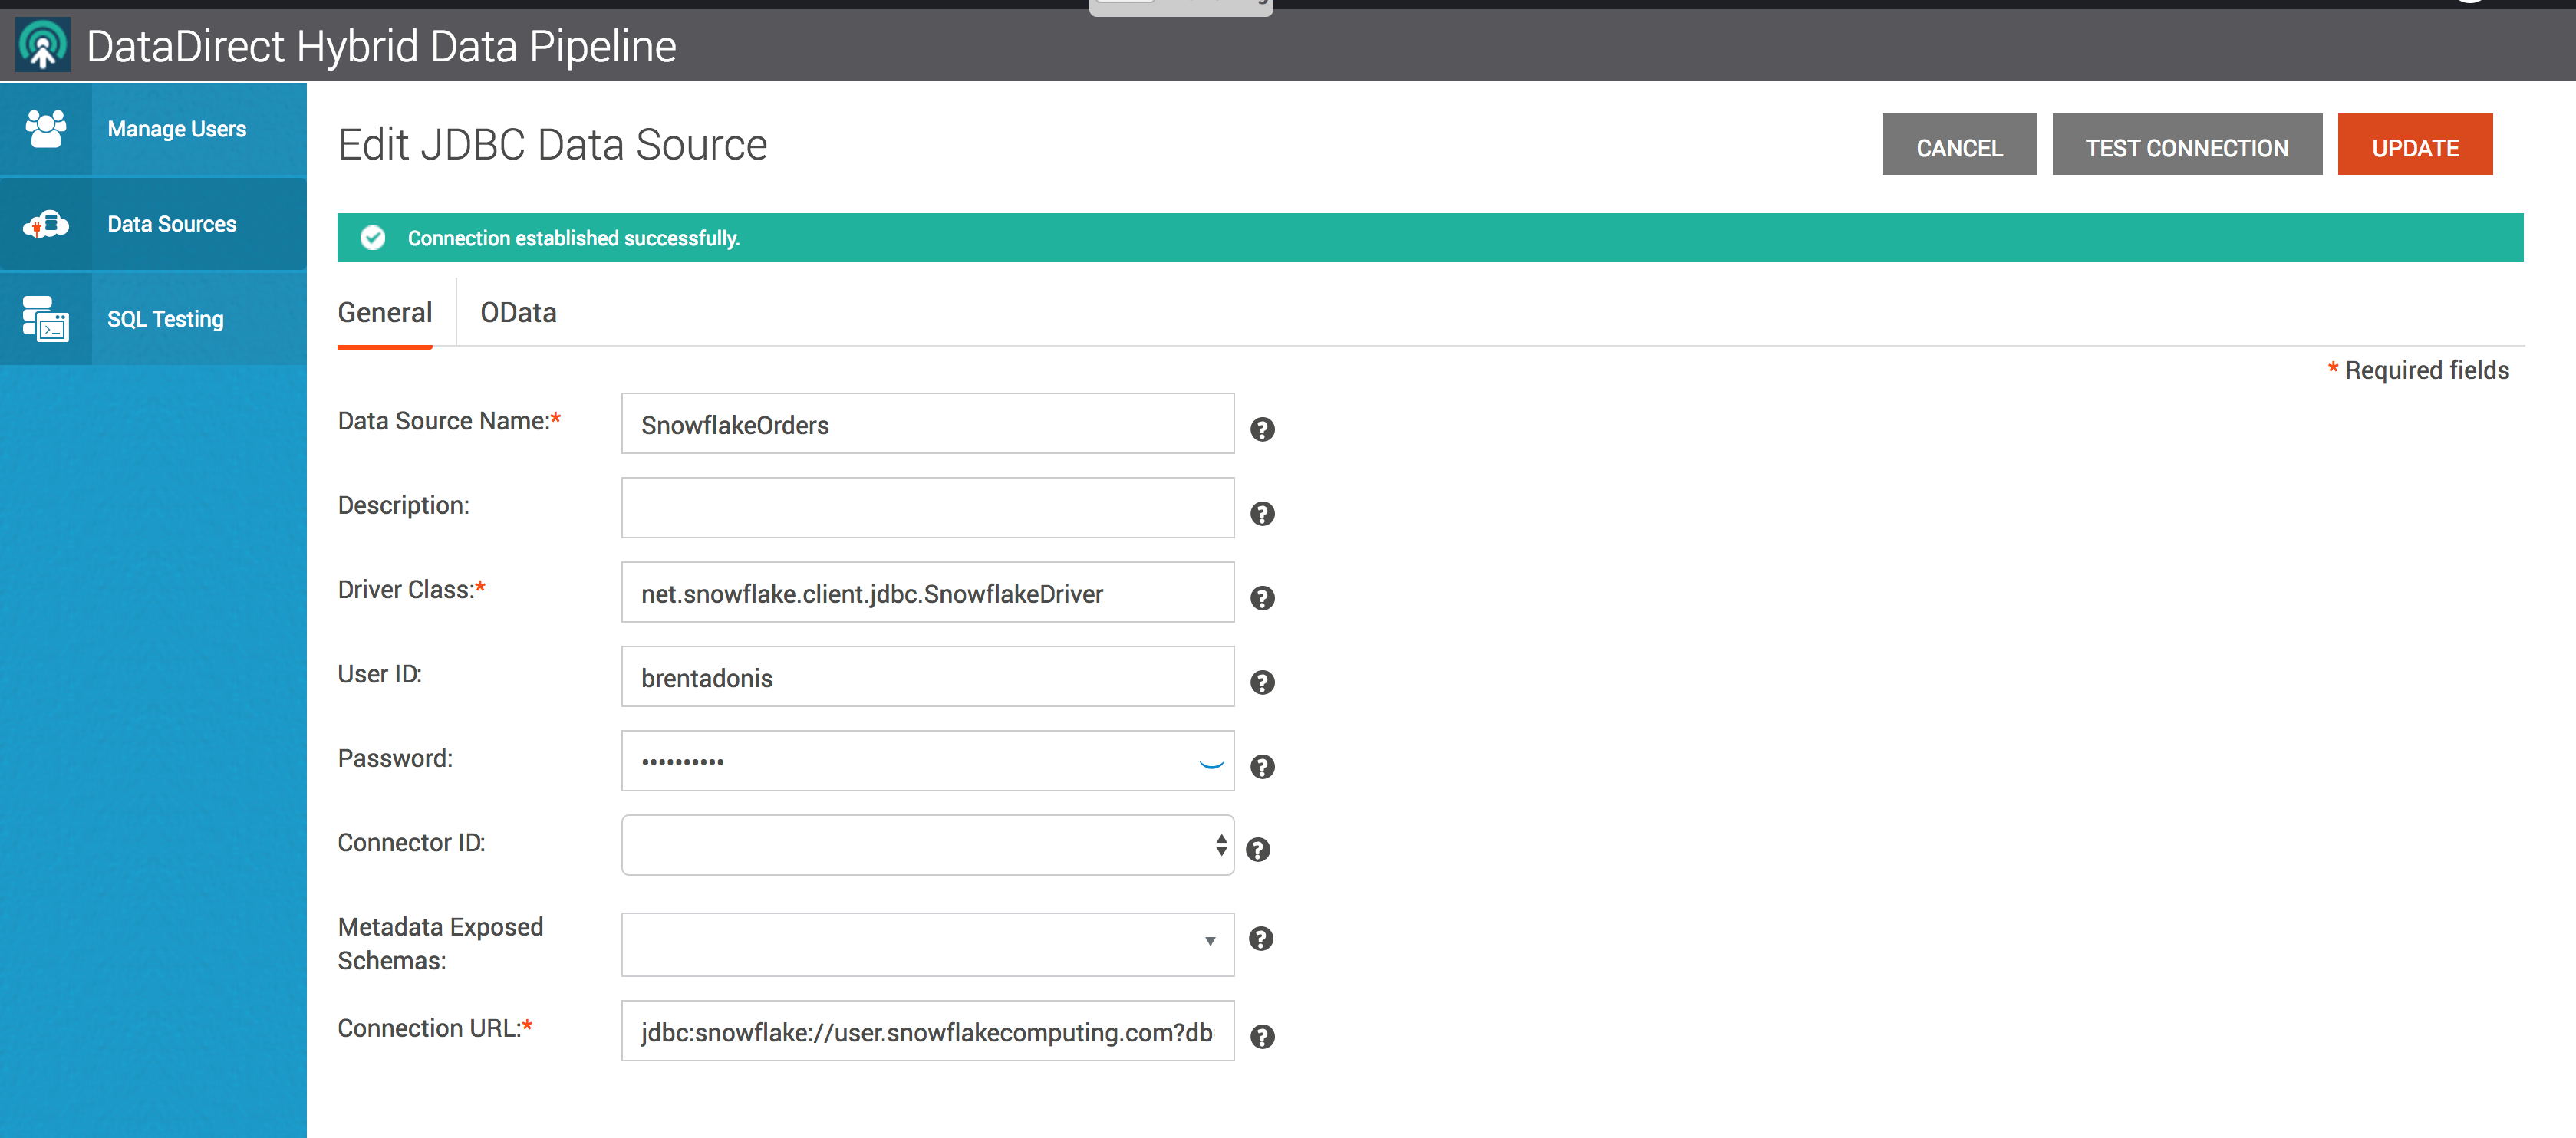Screen dimensions: 2576x1138
Task: Click the success checkmark in the banner
Action: click(373, 238)
